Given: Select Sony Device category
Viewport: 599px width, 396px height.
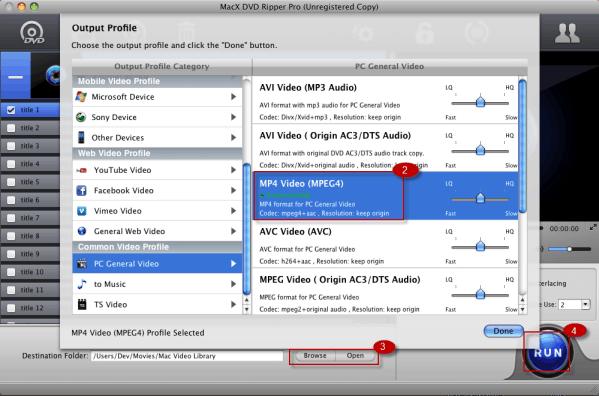Looking at the screenshot, I should (157, 117).
